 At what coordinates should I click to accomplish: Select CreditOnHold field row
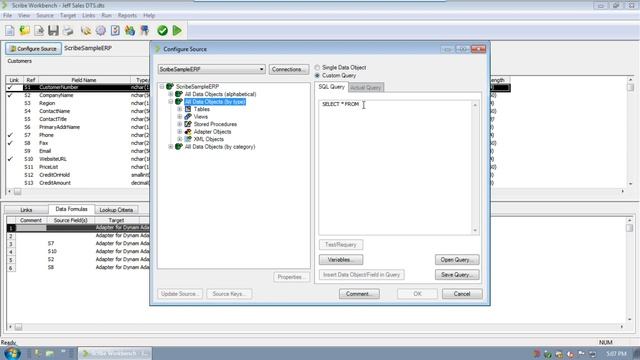(78, 175)
